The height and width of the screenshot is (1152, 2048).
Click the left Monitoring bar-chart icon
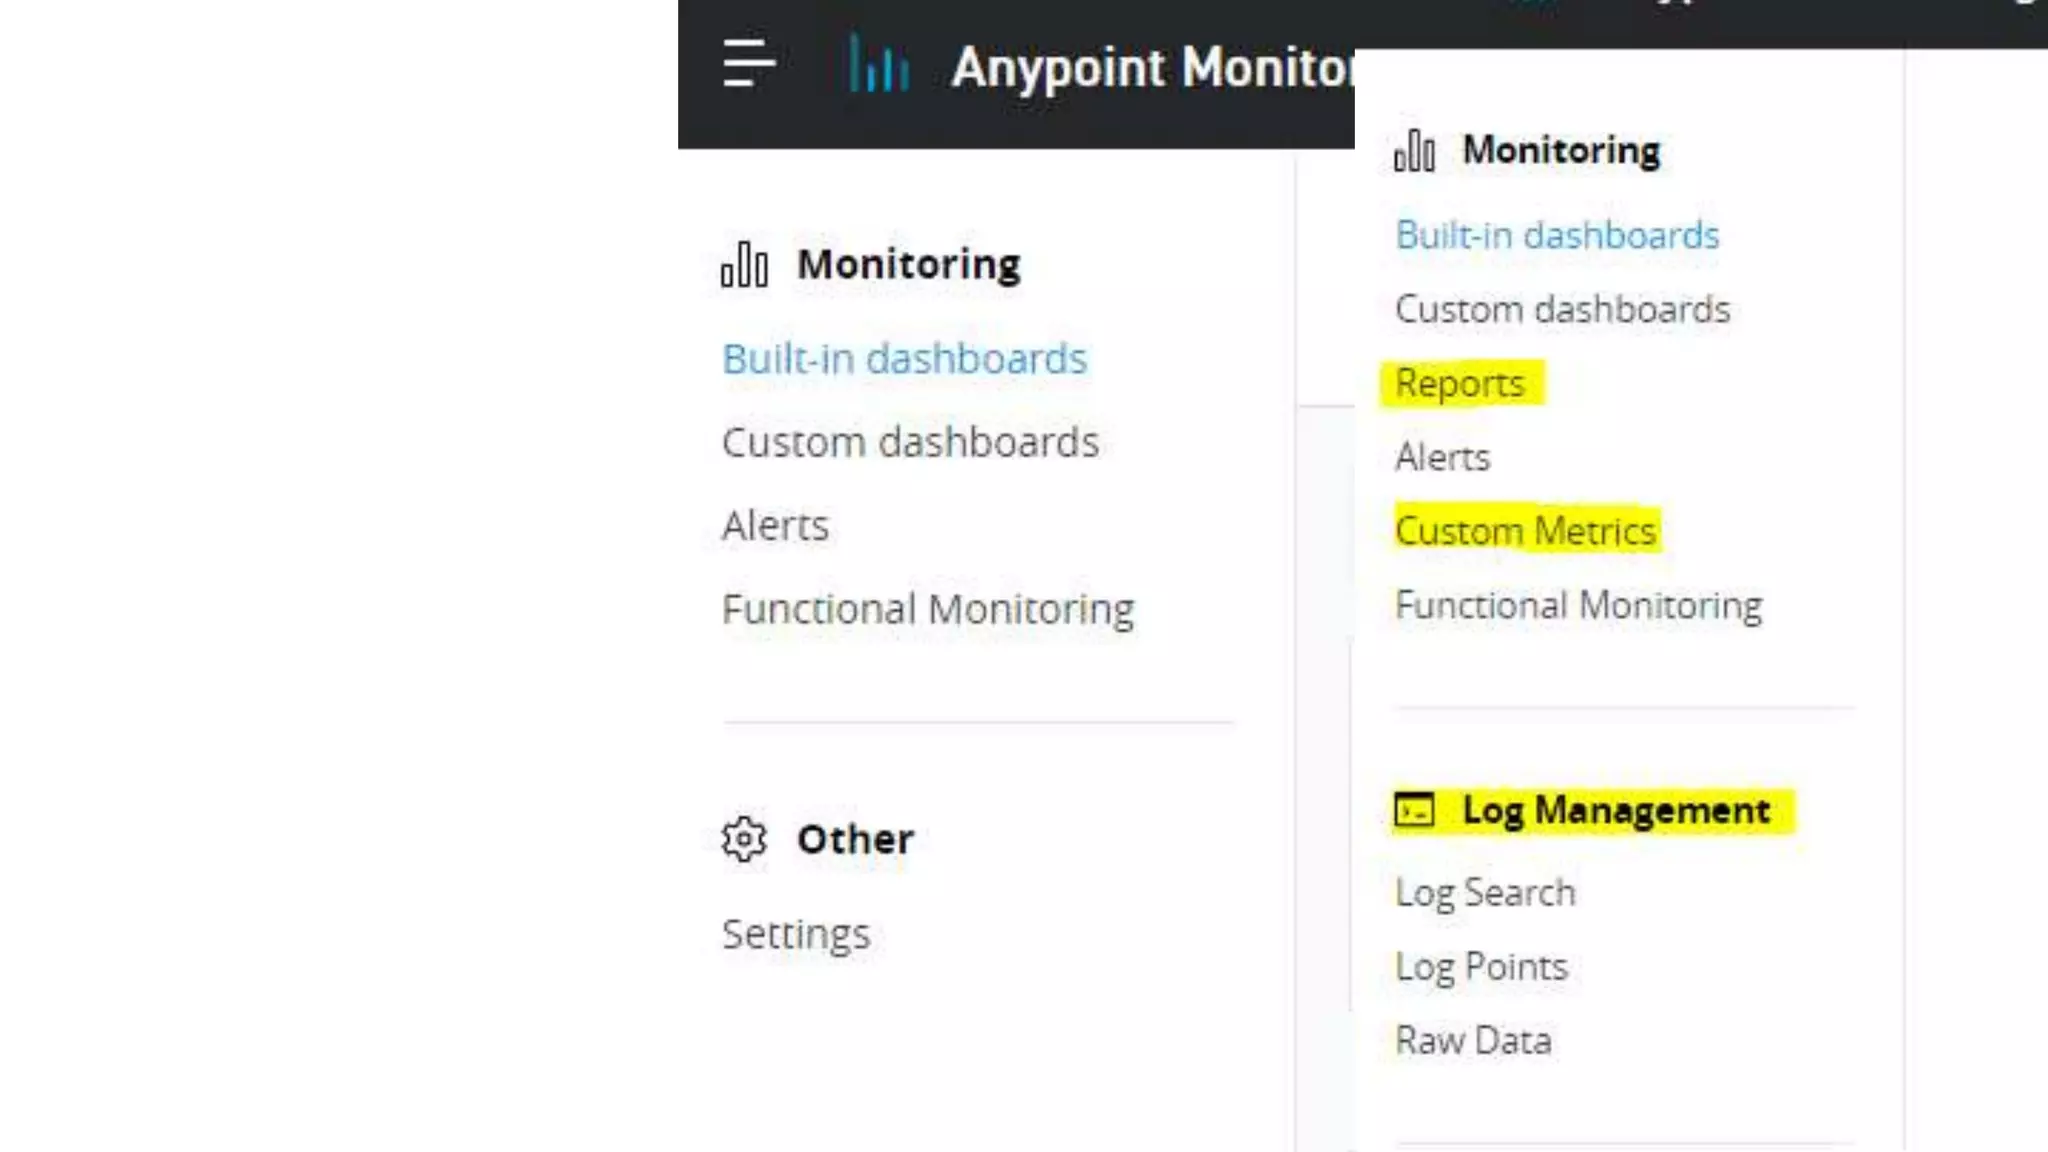click(745, 265)
